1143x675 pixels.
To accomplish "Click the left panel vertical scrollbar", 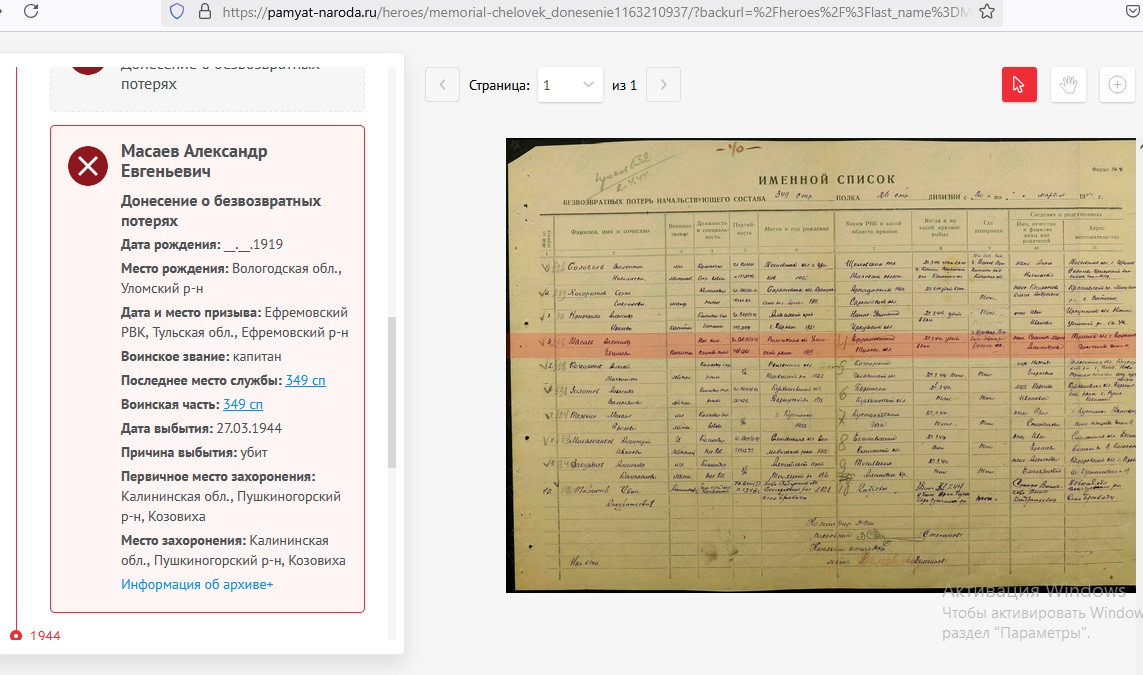I will [391, 392].
